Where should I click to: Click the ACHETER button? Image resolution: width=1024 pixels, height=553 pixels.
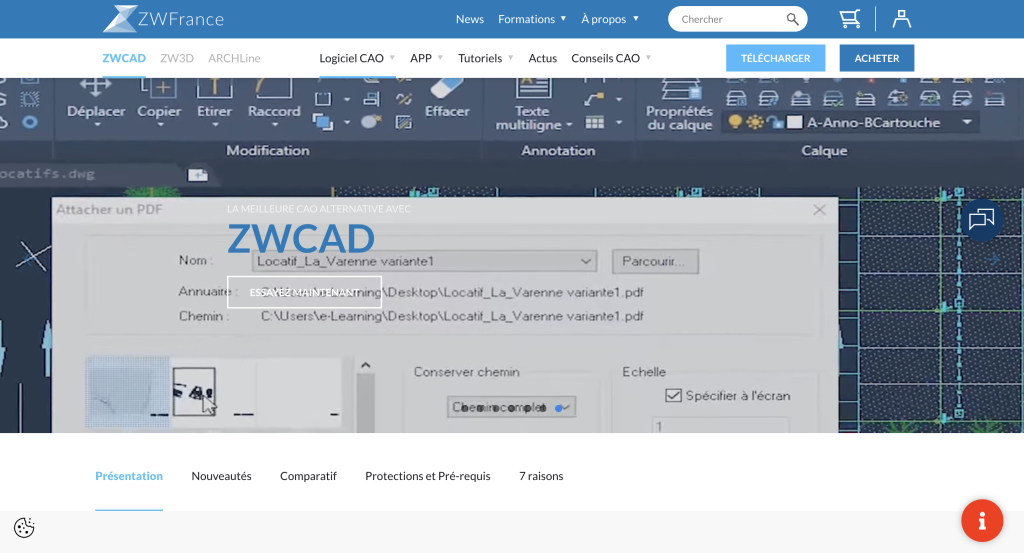(876, 58)
